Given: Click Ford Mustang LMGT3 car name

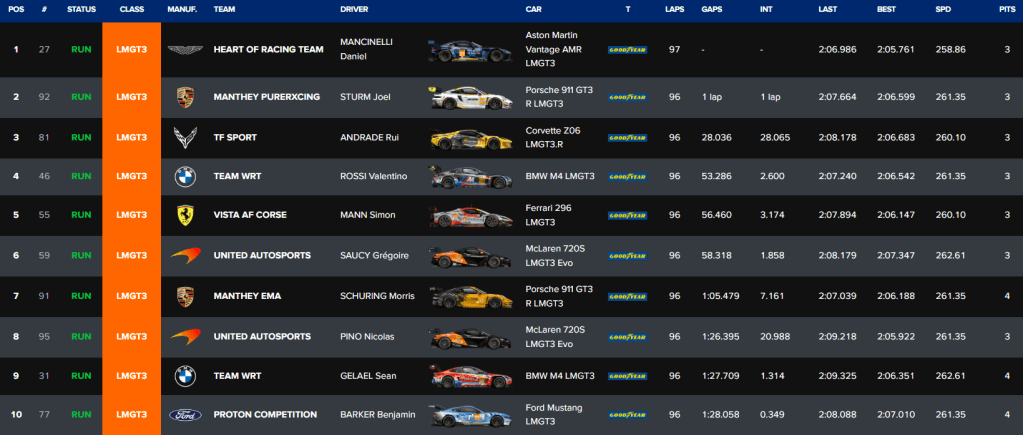Looking at the screenshot, I should [553, 415].
